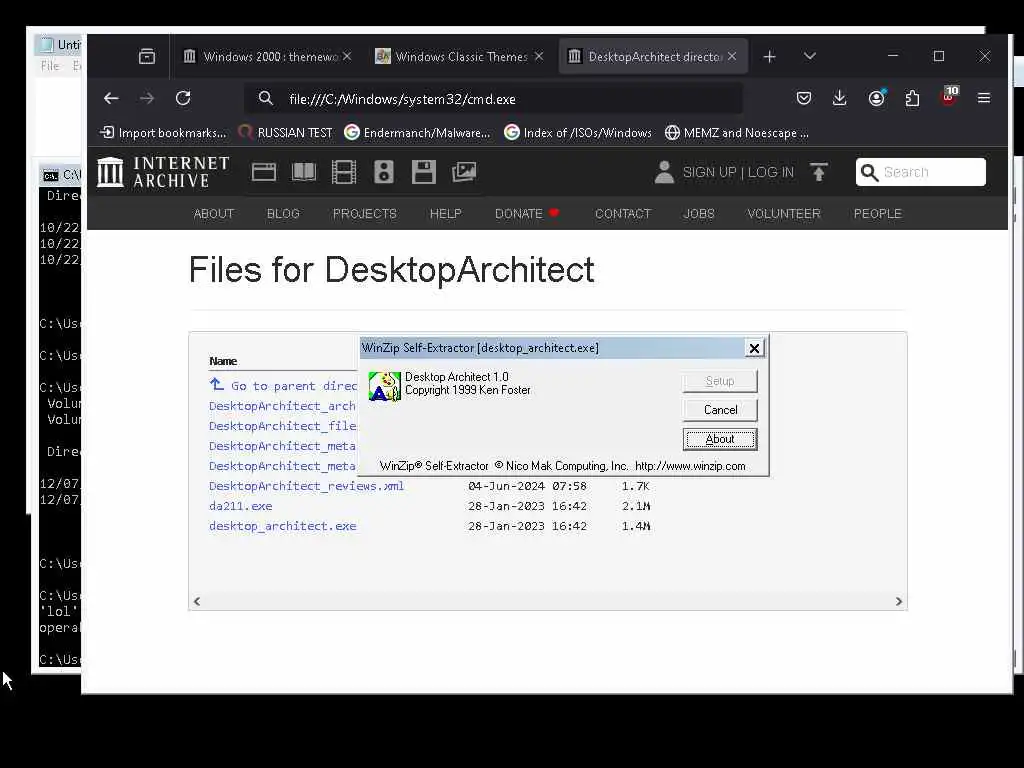Open Endermanch/Malware bookmark
The image size is (1024, 768).
pos(417,133)
